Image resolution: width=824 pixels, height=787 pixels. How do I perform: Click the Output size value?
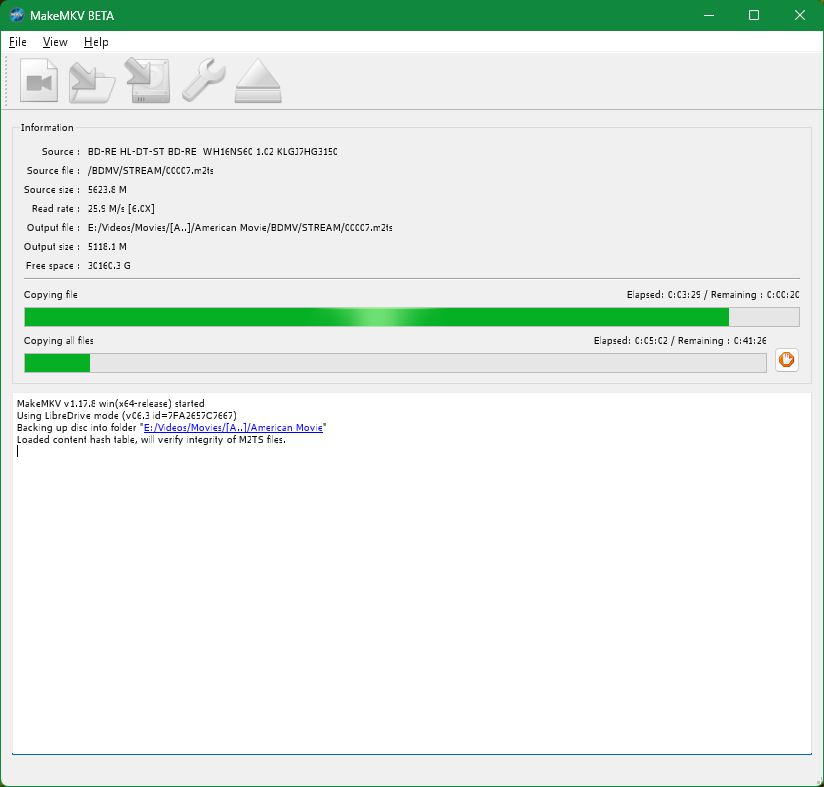107,246
